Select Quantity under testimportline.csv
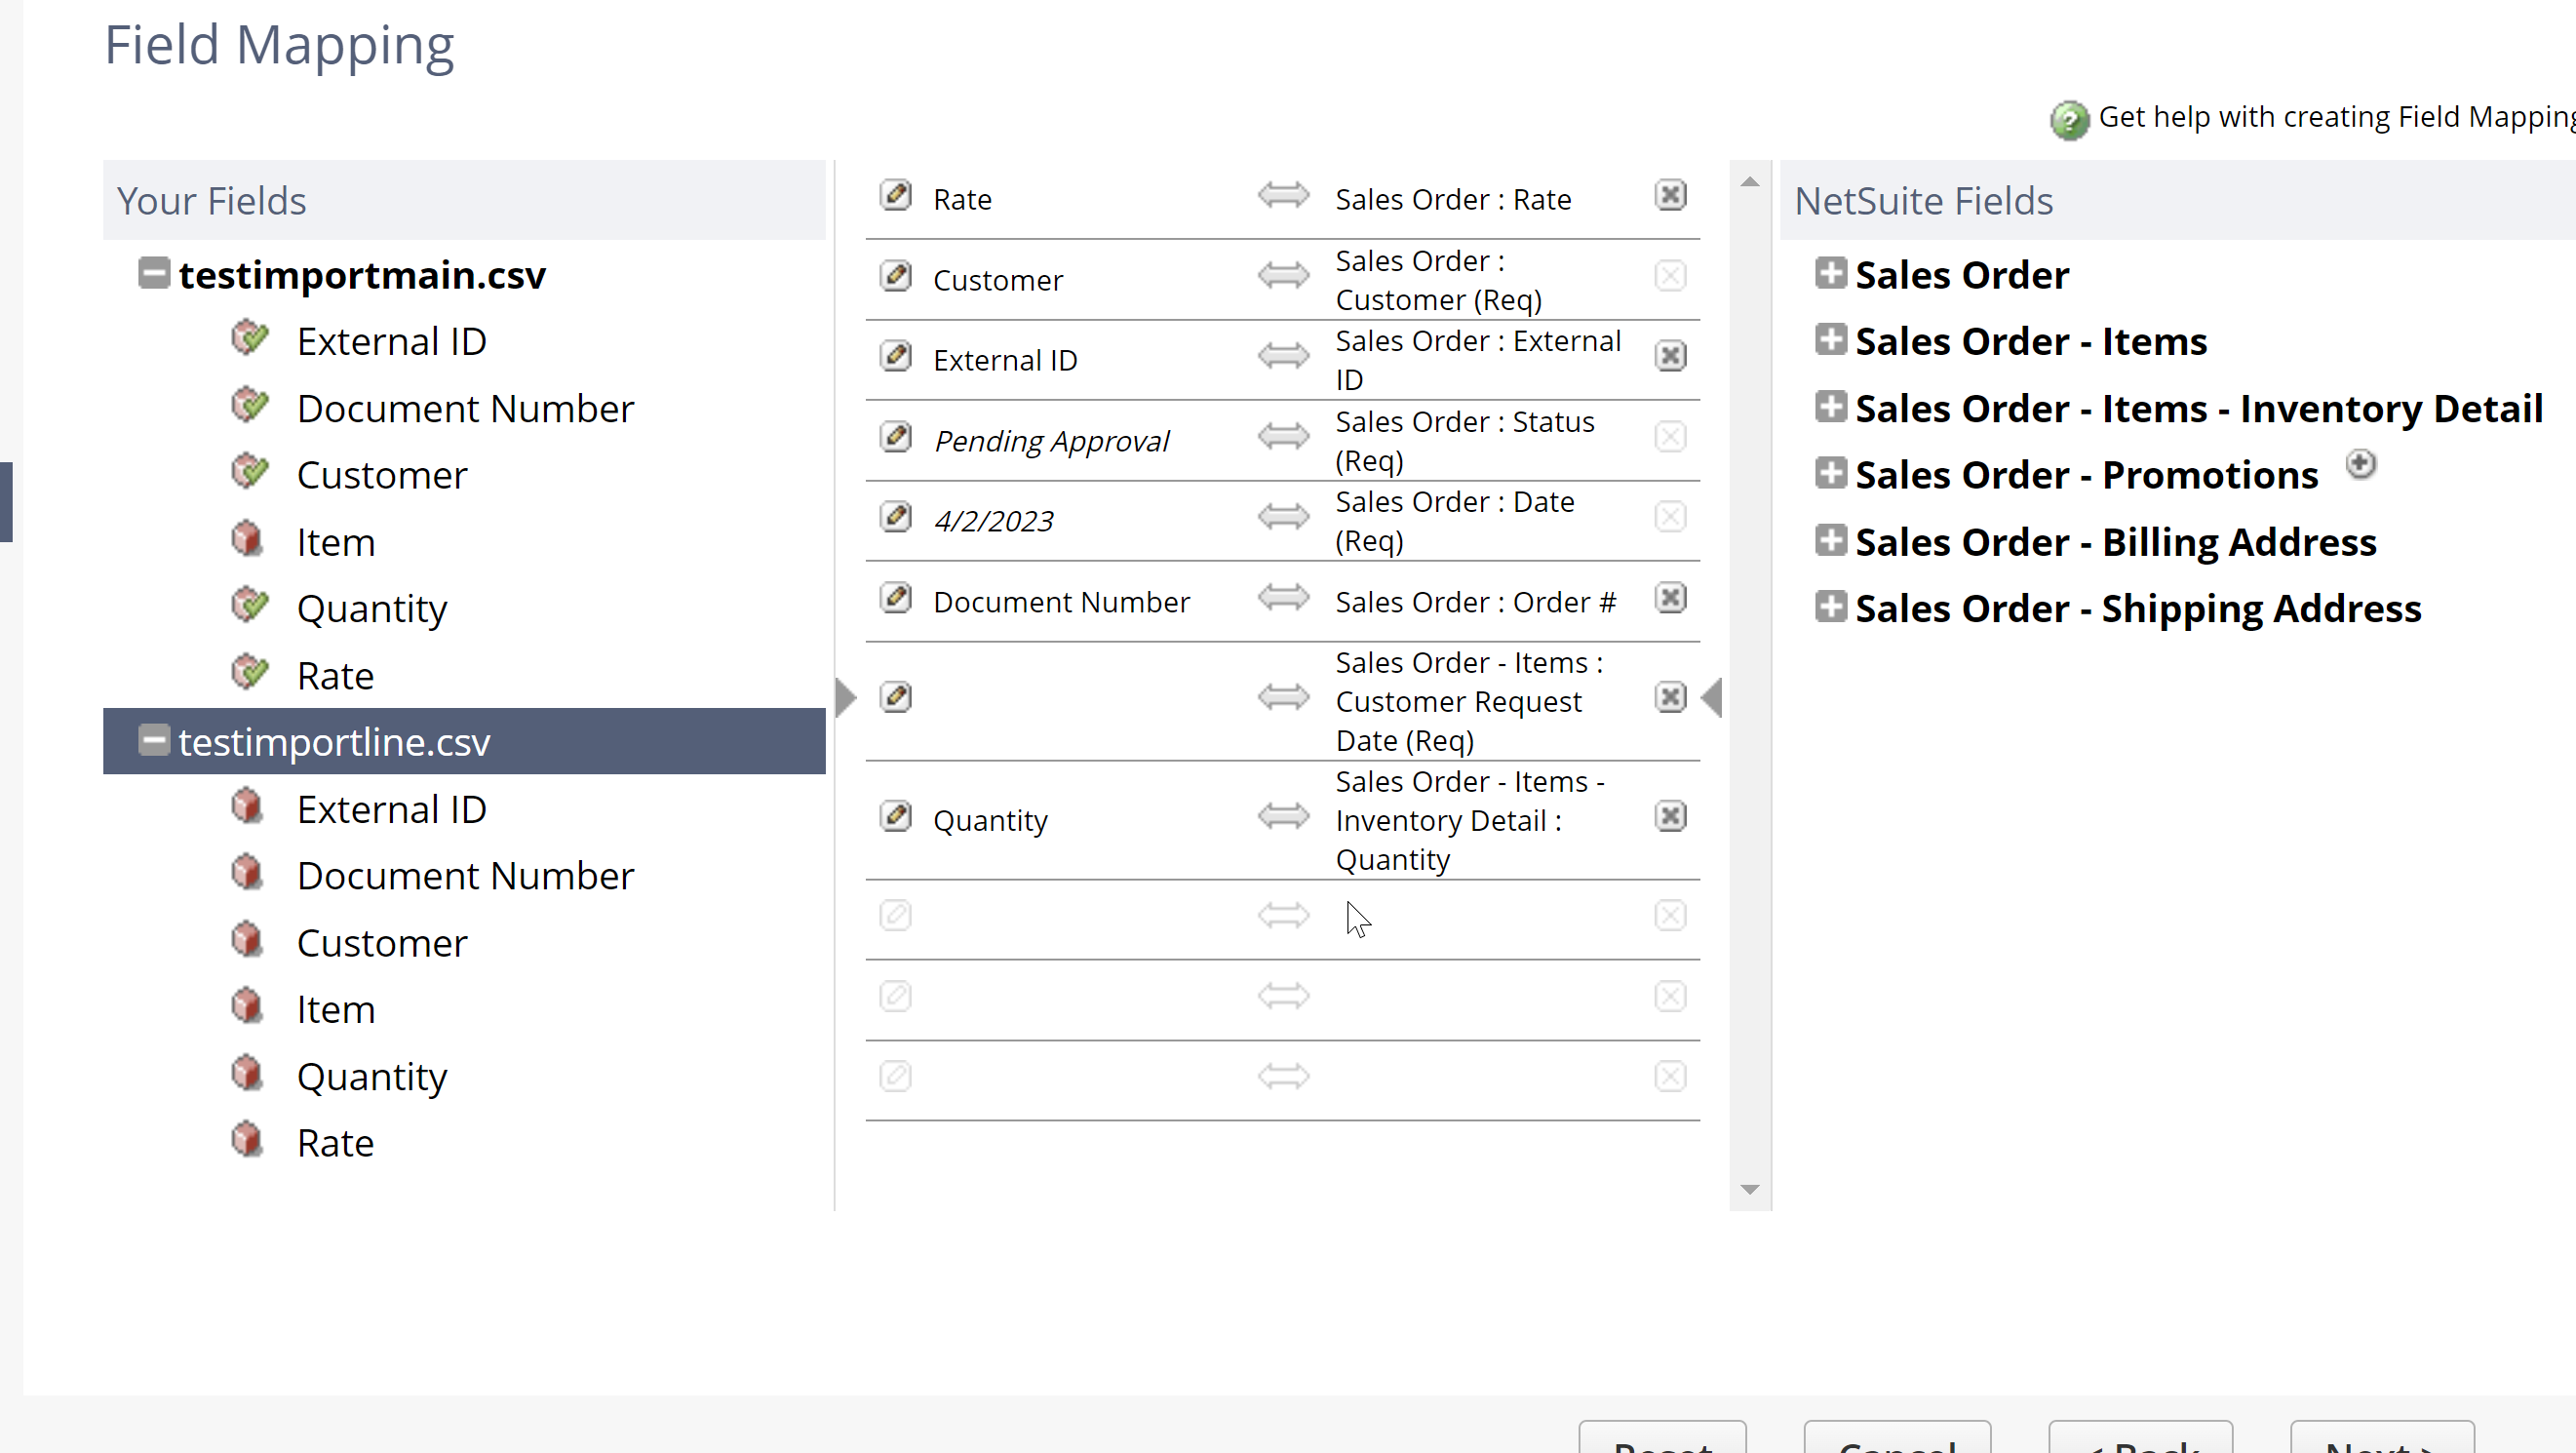This screenshot has height=1453, width=2576. (x=372, y=1077)
